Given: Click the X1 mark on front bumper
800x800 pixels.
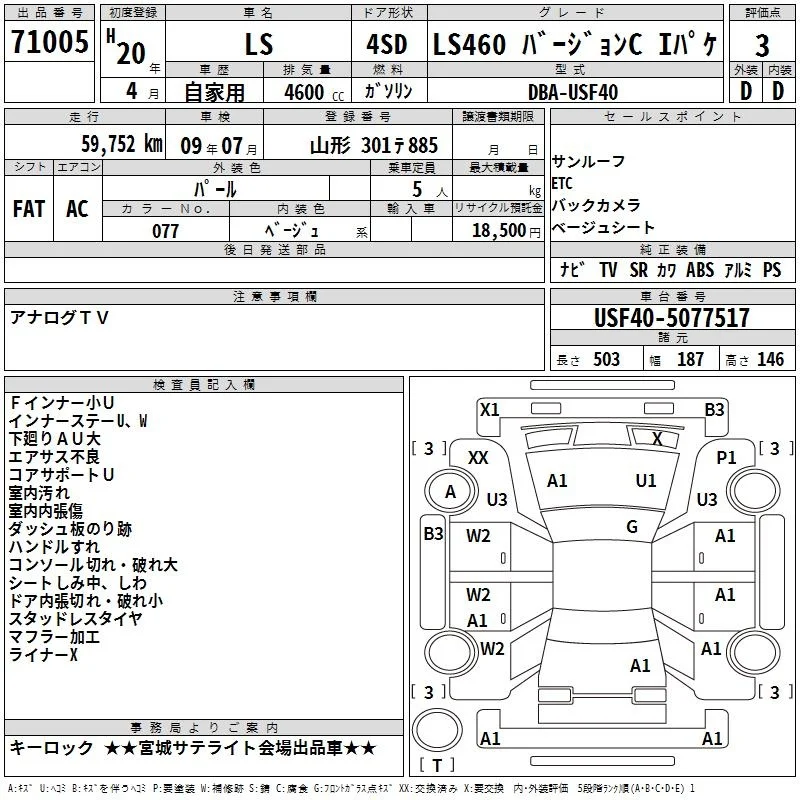Looking at the screenshot, I should click(489, 410).
